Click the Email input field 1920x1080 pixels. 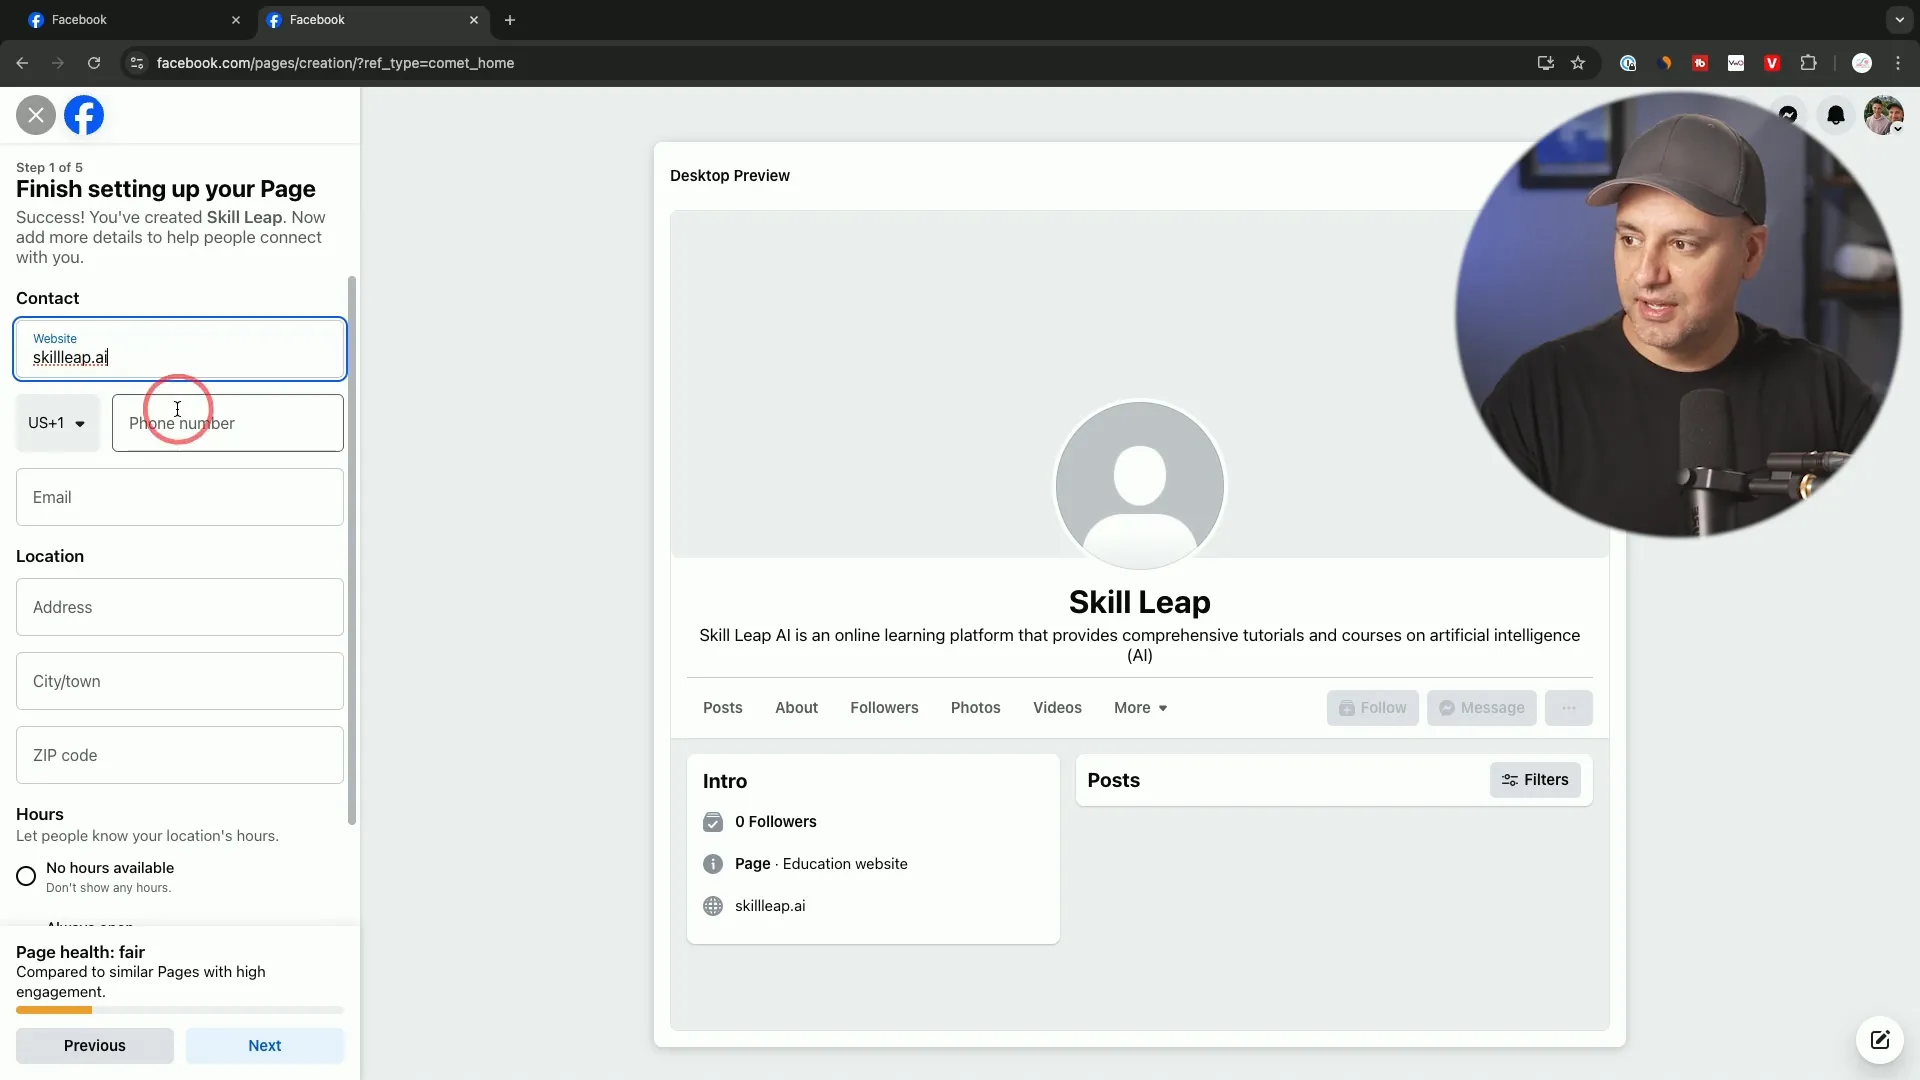pyautogui.click(x=180, y=497)
